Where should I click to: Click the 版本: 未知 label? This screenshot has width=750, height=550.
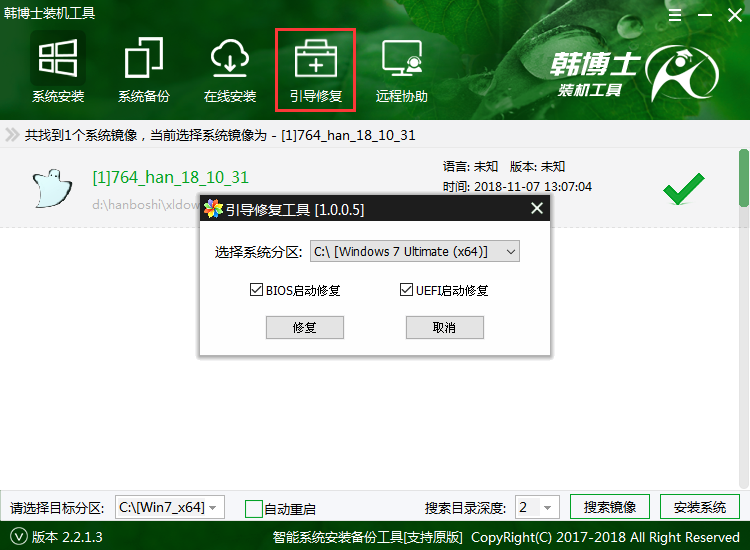click(x=537, y=166)
